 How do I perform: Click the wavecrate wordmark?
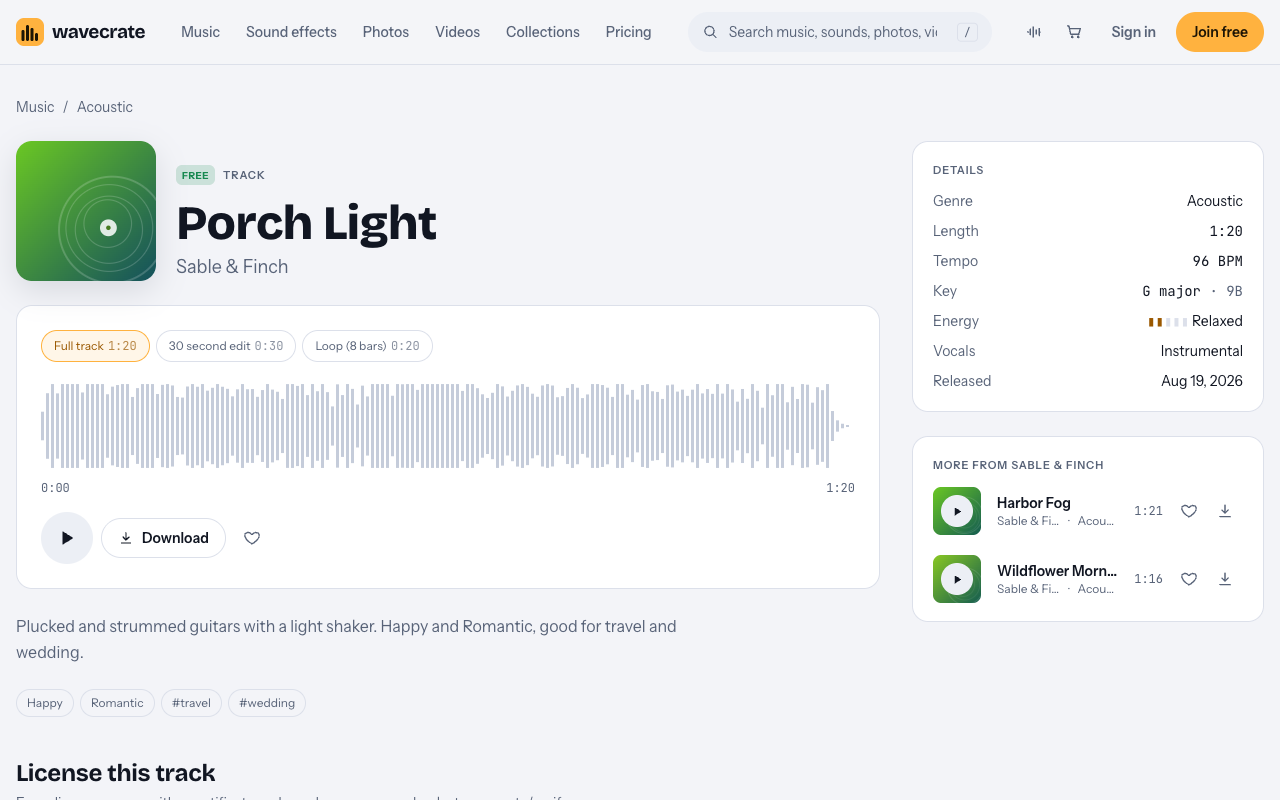point(98,32)
